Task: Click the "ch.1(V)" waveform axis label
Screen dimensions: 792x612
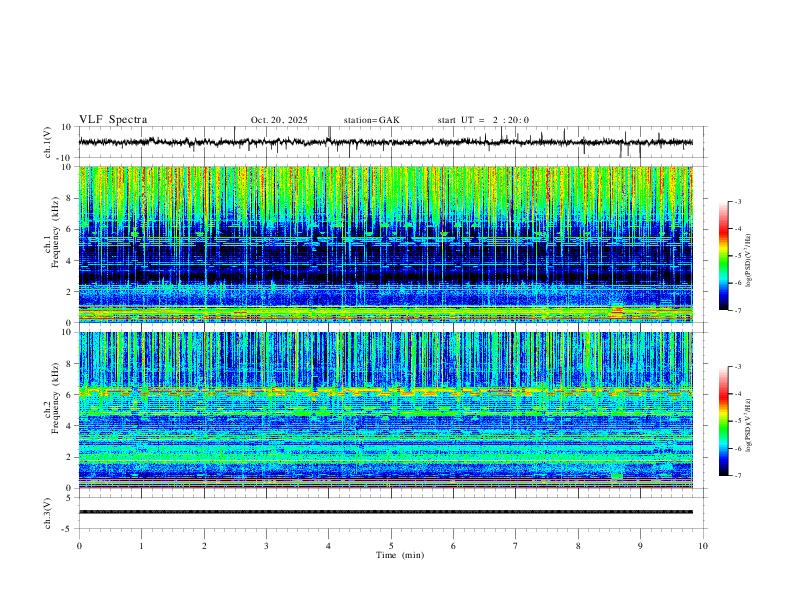Action: (x=48, y=142)
